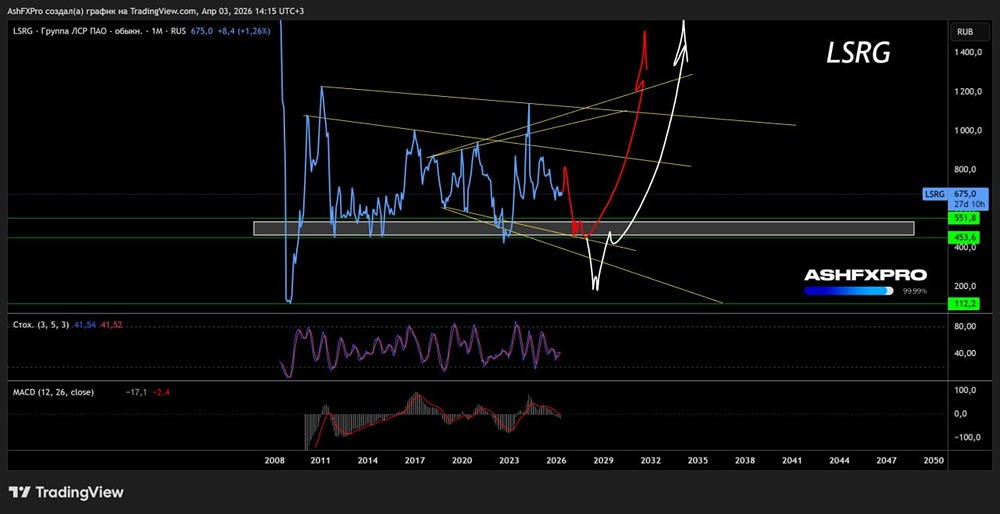Click the TradingView logo icon
The width and height of the screenshot is (1000, 514).
(x=20, y=492)
